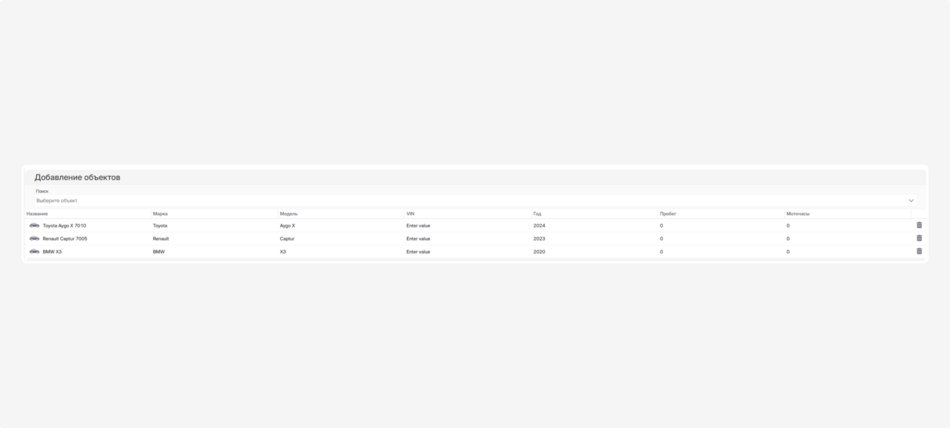The width and height of the screenshot is (950, 428).
Task: Open the 'Выберите объект' search combo box
Action: tap(470, 200)
